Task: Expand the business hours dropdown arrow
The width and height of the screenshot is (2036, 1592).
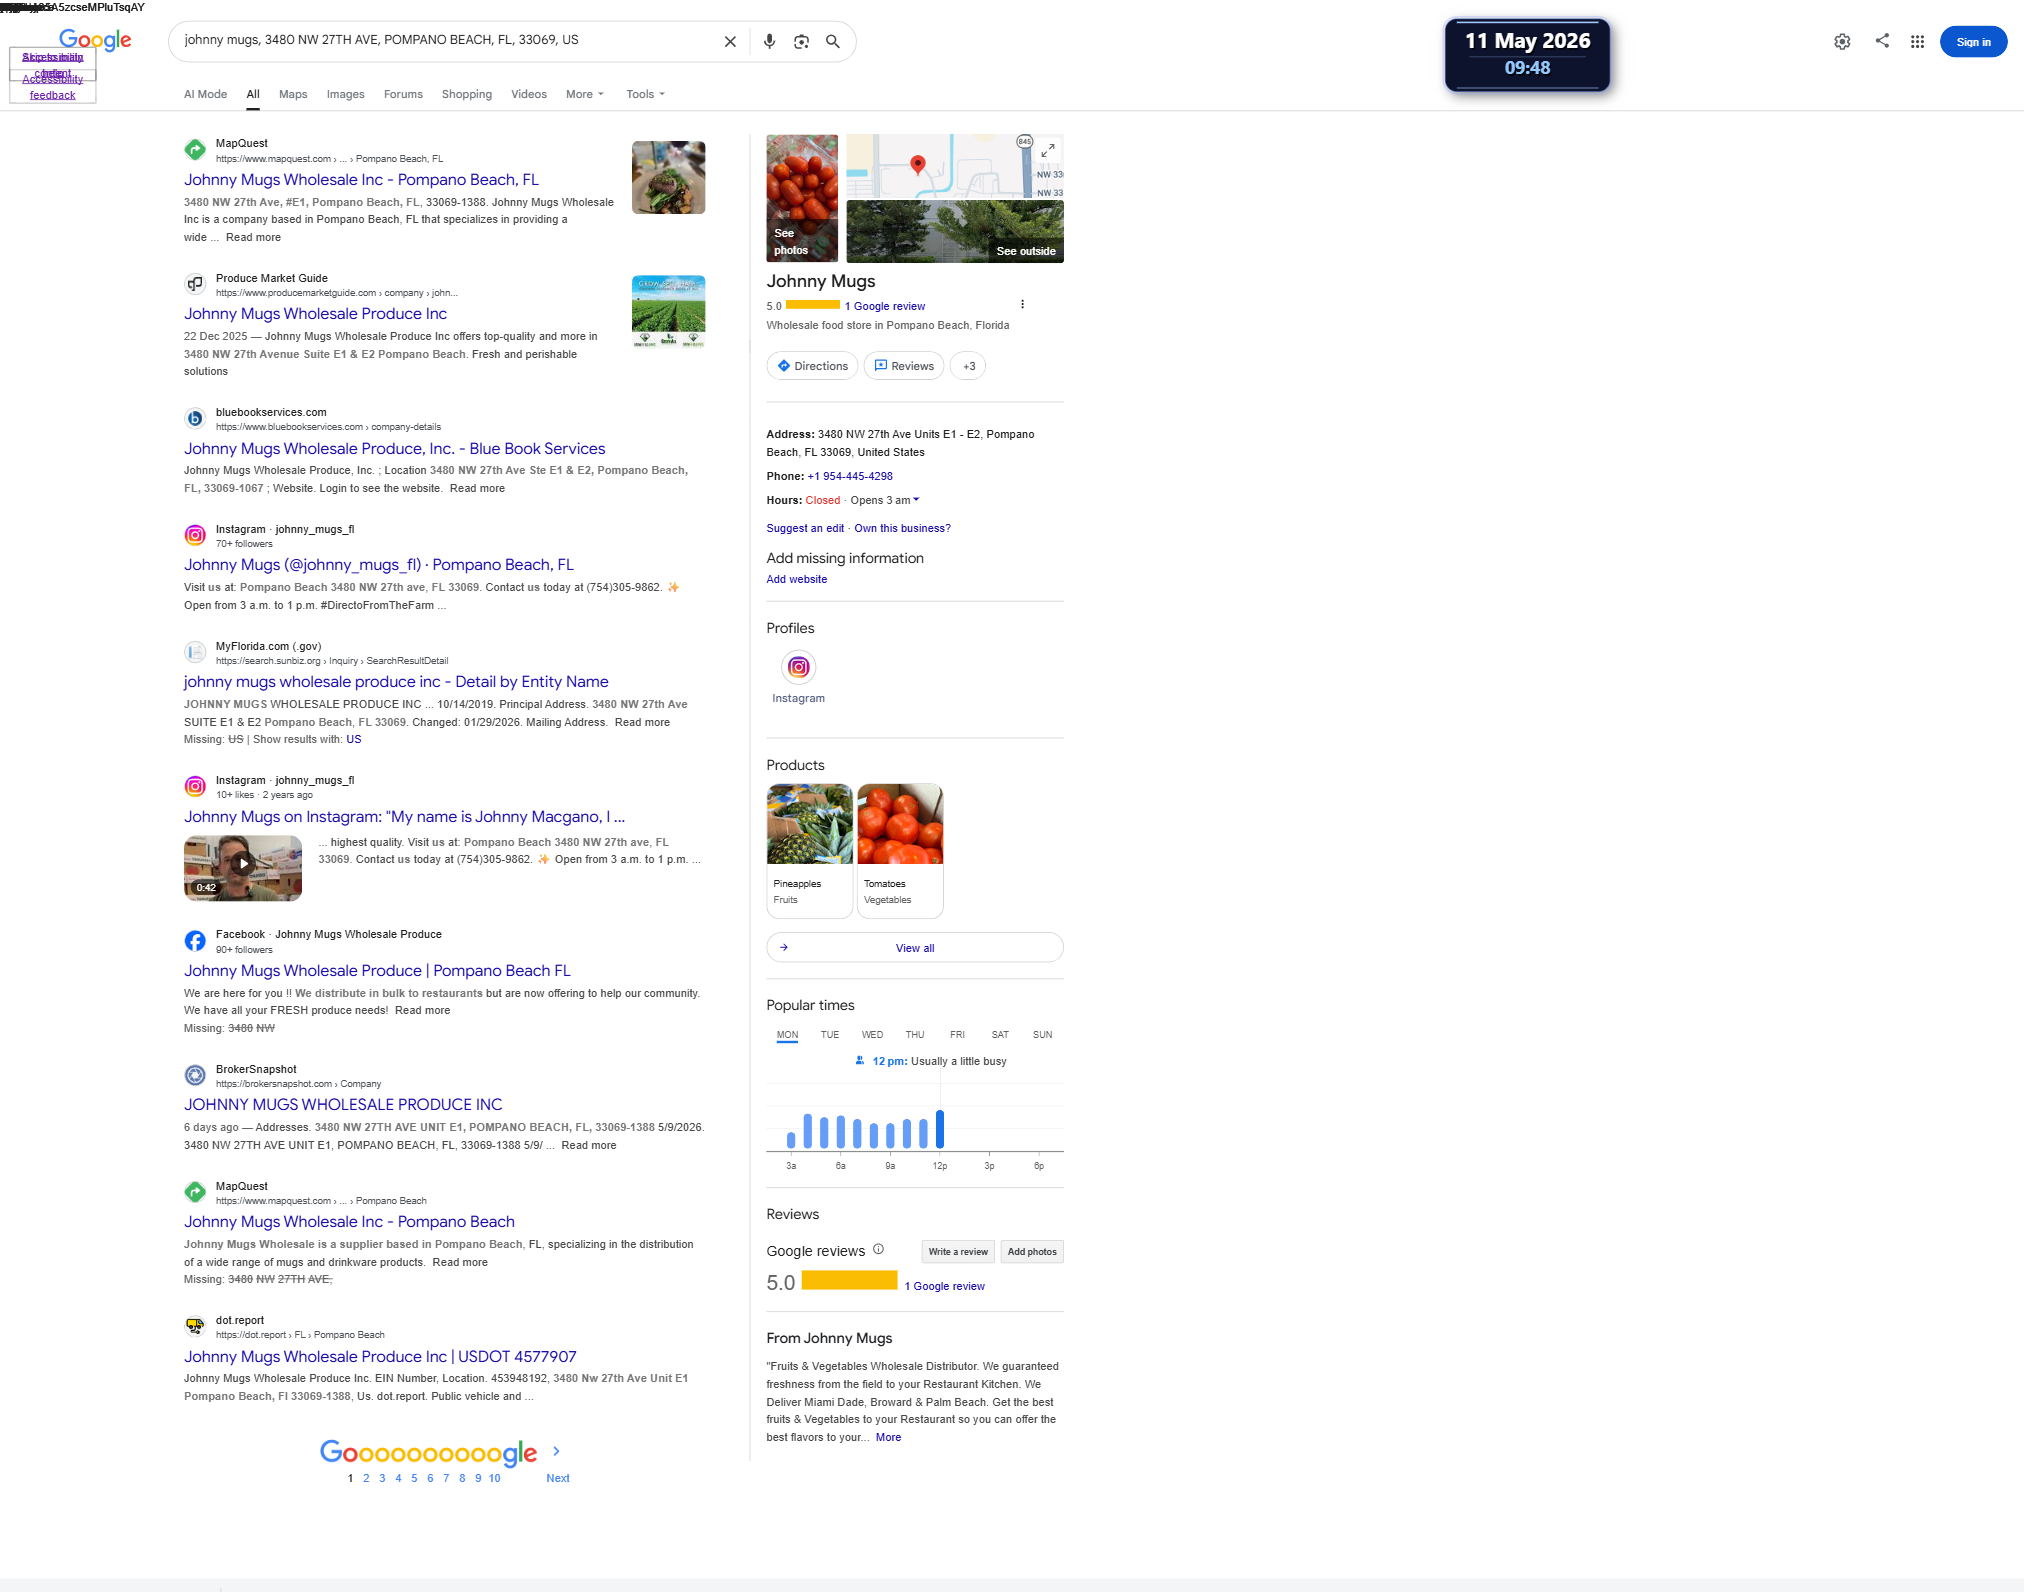Action: coord(916,500)
